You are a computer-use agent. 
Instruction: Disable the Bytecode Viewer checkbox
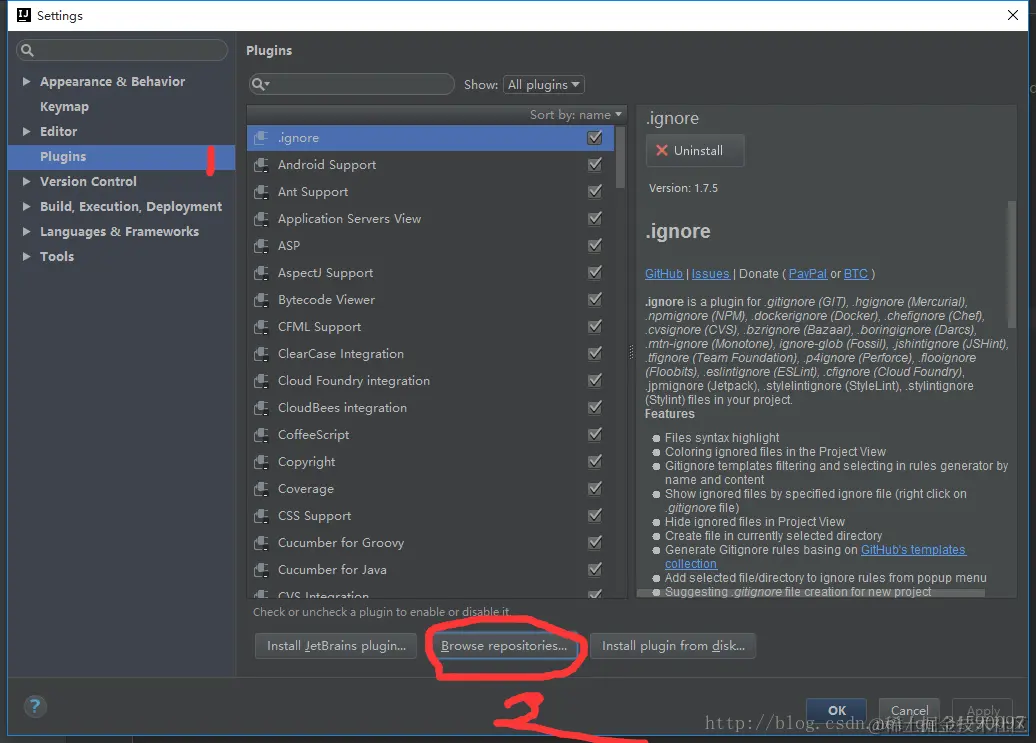point(595,300)
